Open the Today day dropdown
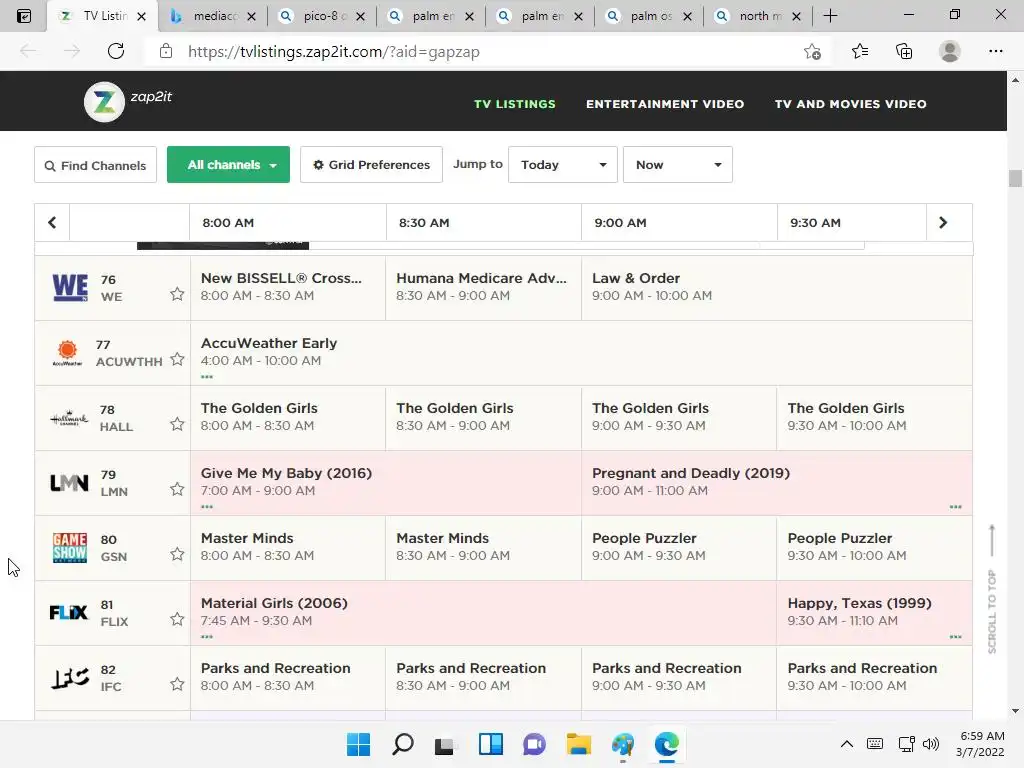The width and height of the screenshot is (1024, 768). 563,165
